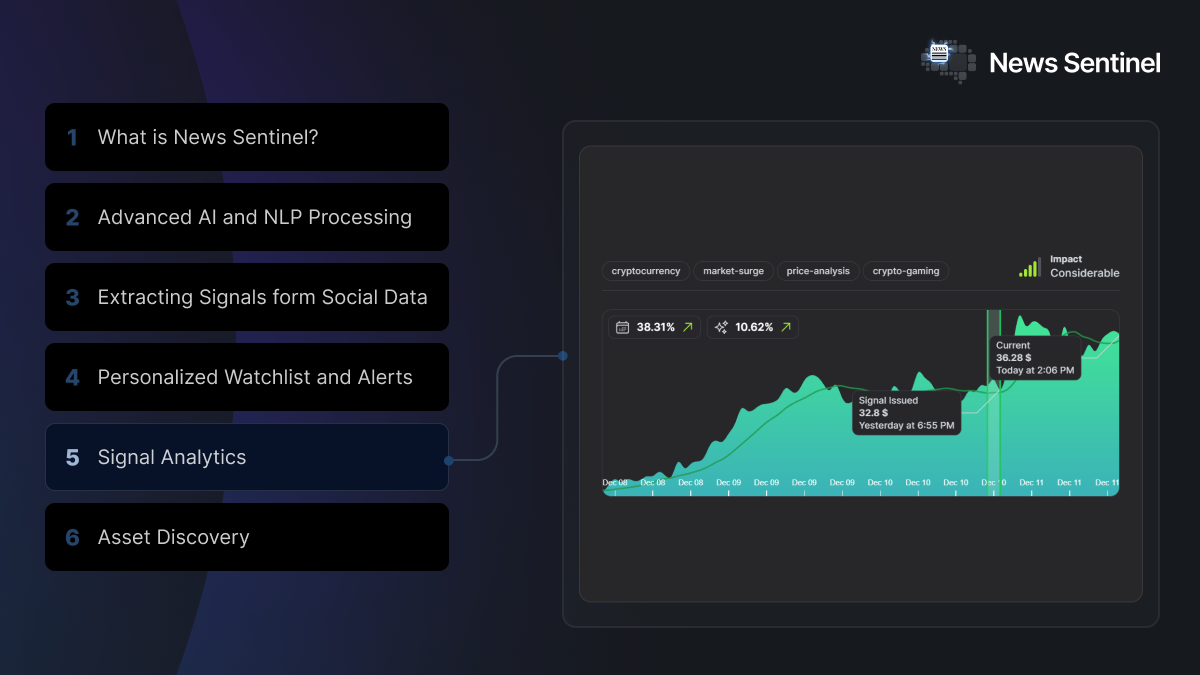Select the price-analysis tag
1200x675 pixels.
click(818, 271)
